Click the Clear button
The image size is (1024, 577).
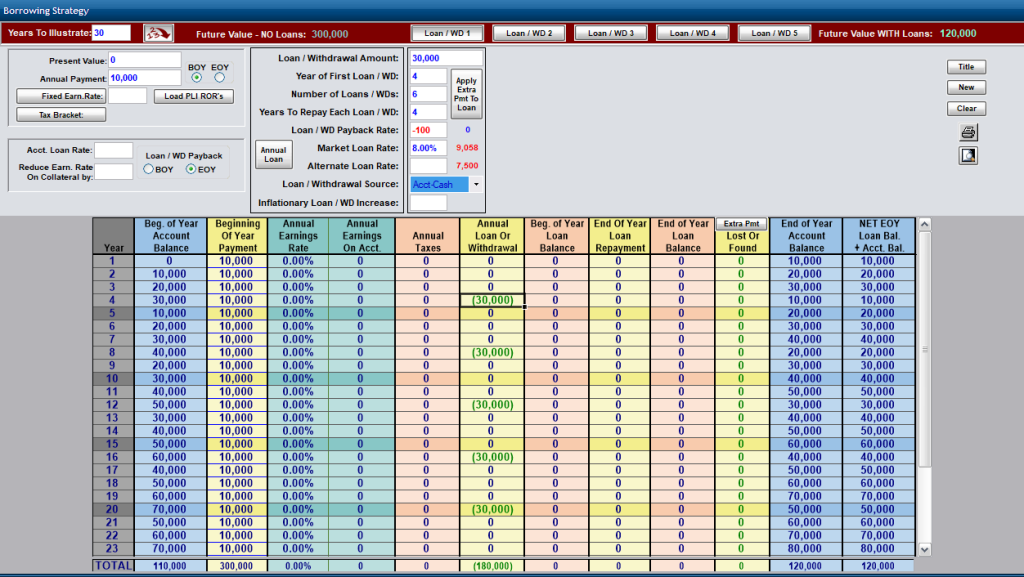967,108
